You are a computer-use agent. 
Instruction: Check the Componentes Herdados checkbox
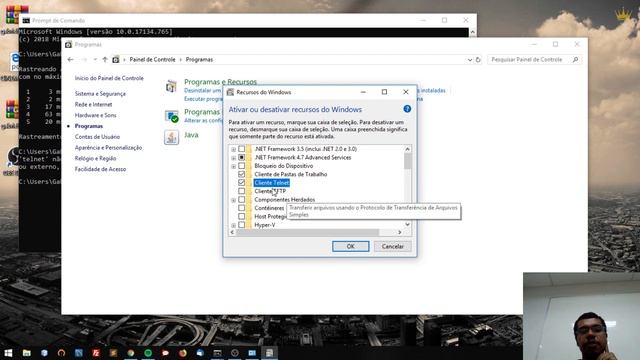point(242,200)
